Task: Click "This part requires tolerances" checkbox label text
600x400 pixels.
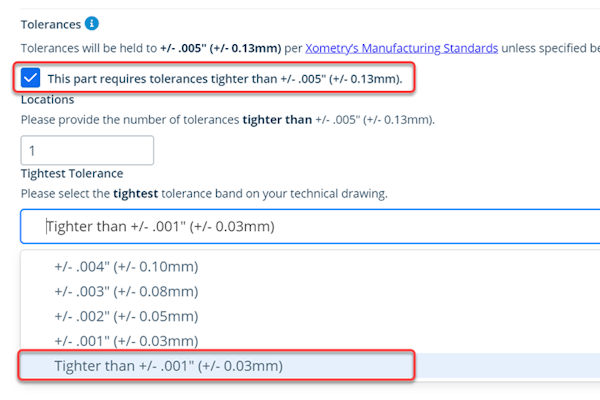Action: click(x=225, y=78)
